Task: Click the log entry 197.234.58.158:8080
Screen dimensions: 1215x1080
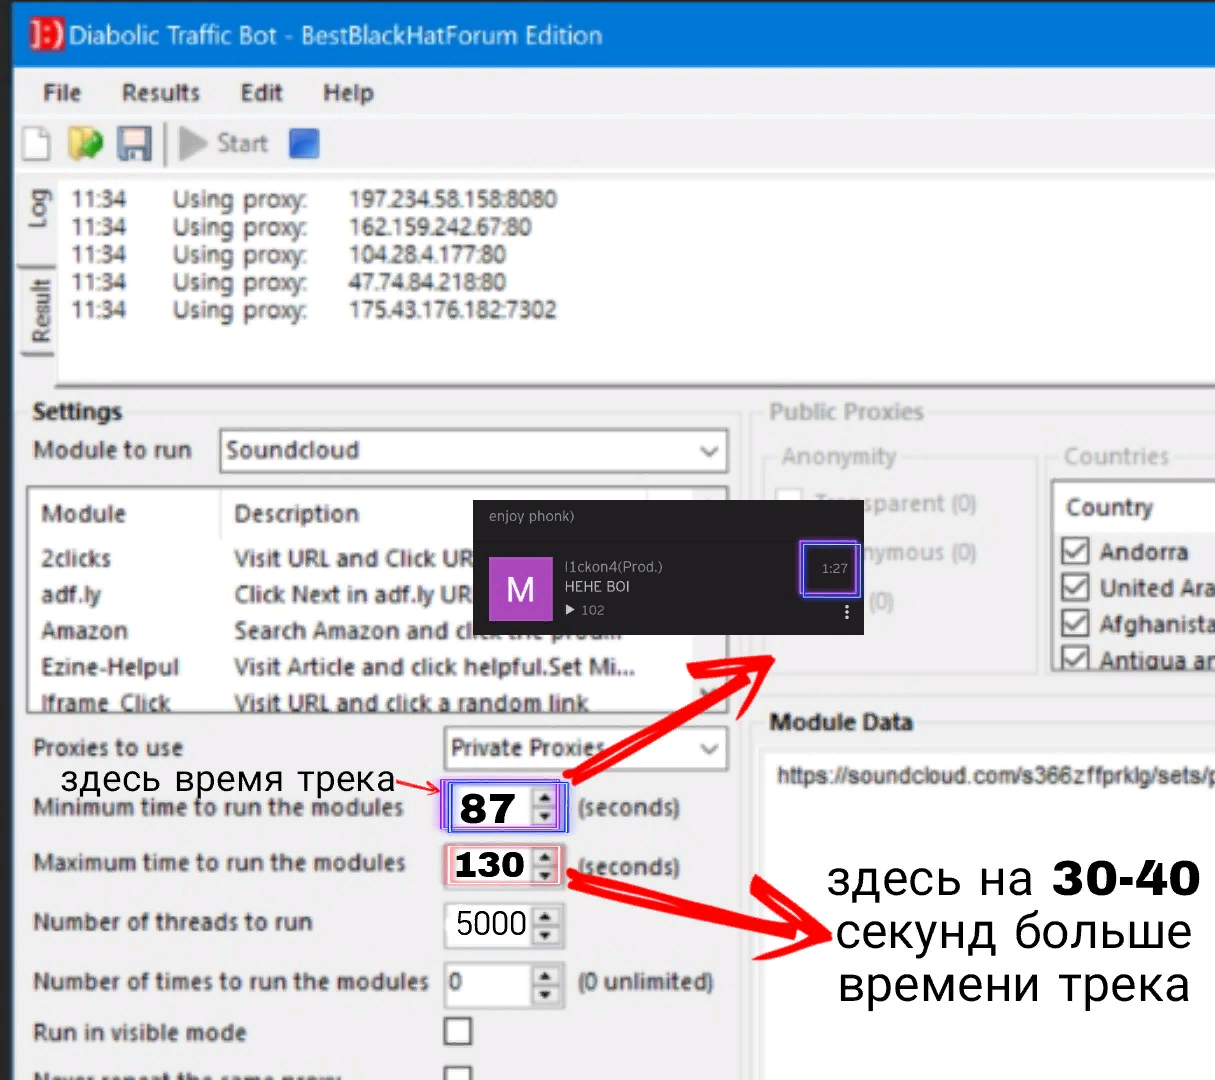Action: [452, 199]
